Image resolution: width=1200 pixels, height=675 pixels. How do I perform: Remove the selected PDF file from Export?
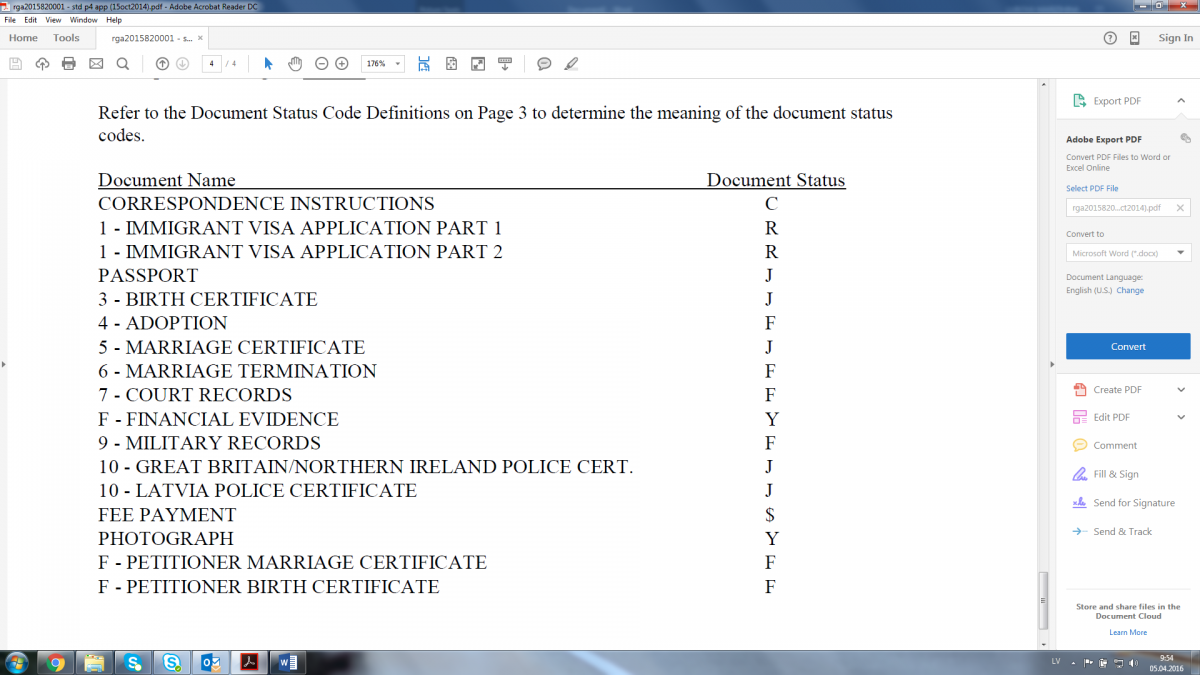click(1180, 208)
